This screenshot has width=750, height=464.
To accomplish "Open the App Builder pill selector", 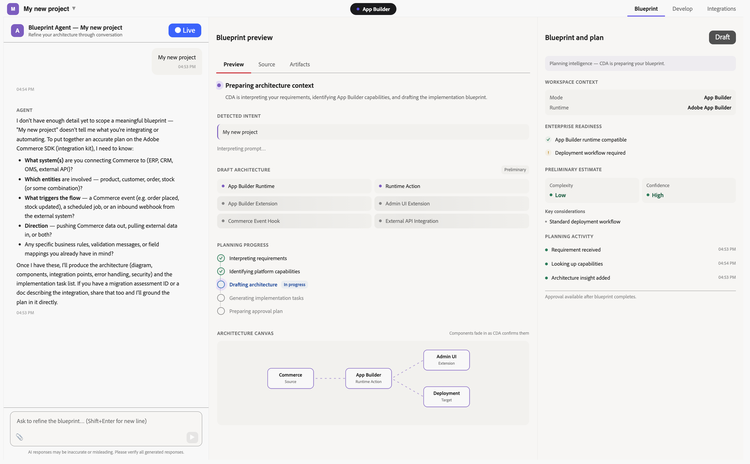I will pos(373,9).
